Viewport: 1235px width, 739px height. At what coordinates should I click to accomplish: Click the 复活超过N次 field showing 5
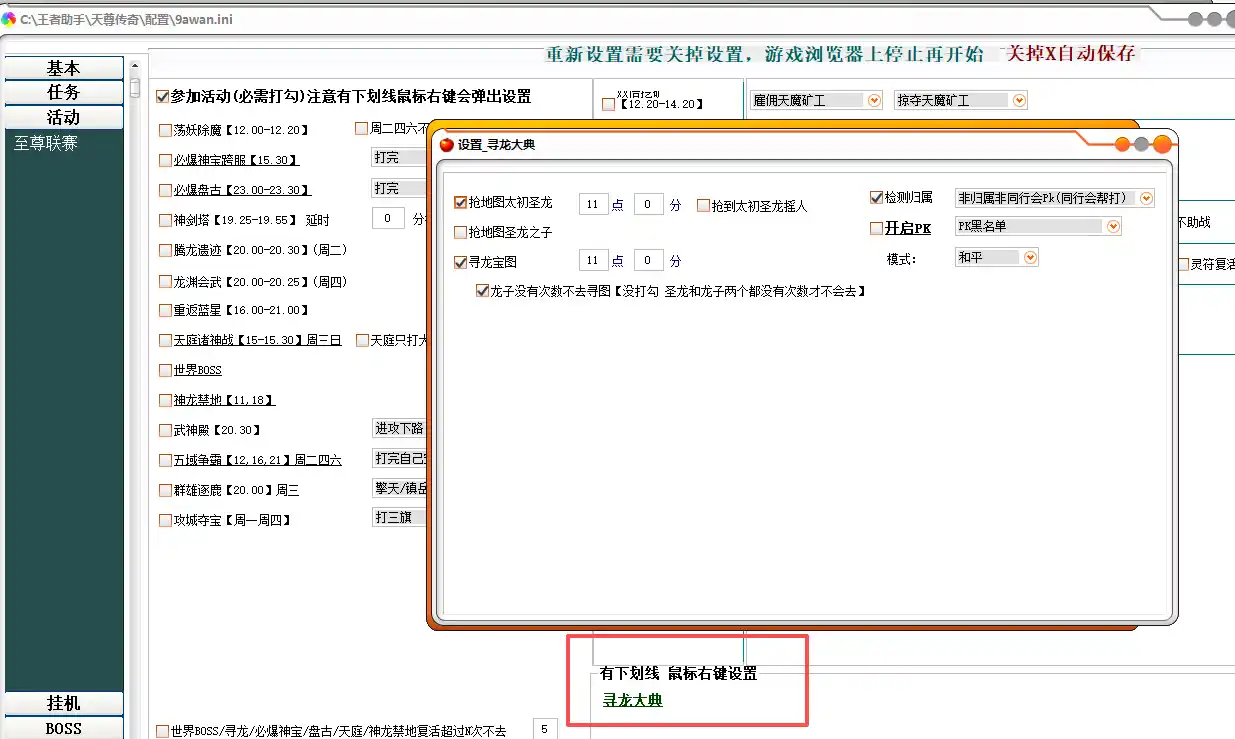[x=545, y=729]
